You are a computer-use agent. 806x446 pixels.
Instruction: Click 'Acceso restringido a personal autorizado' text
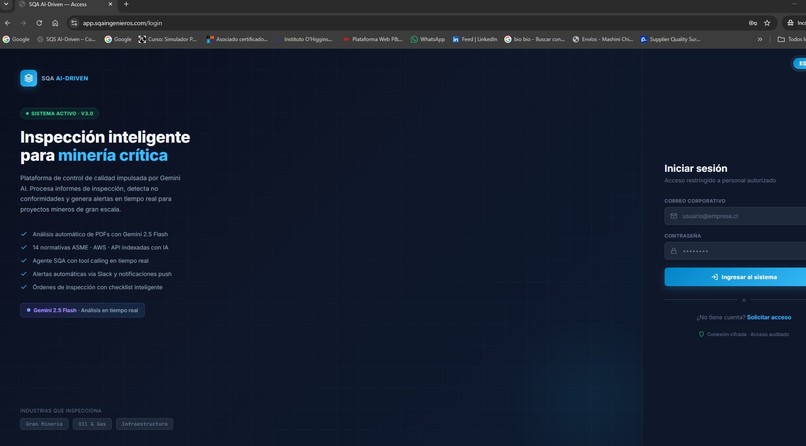[x=720, y=180]
